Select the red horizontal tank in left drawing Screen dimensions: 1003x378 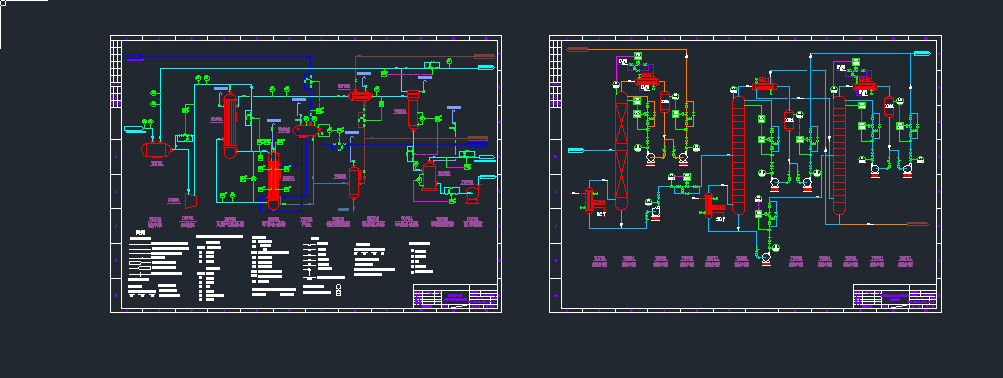[x=157, y=150]
